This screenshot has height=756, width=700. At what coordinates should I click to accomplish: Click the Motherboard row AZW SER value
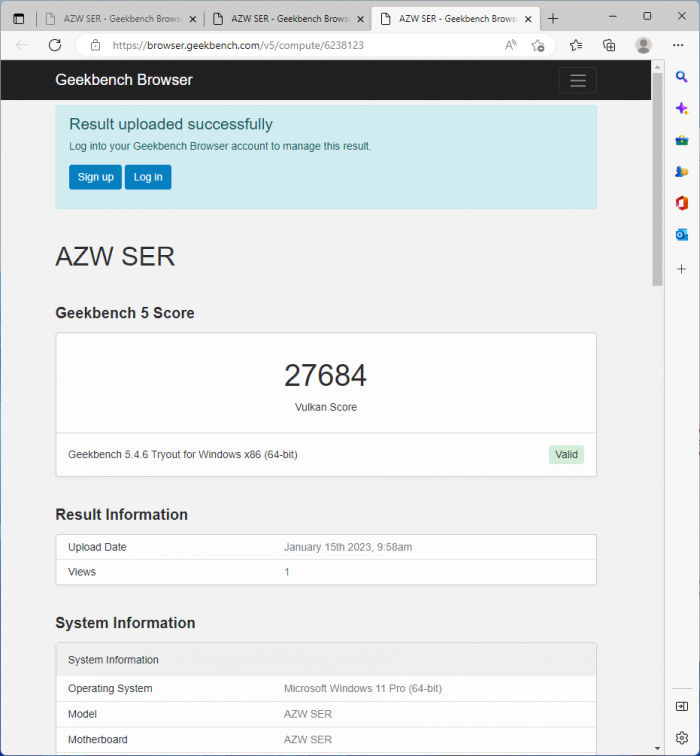308,740
